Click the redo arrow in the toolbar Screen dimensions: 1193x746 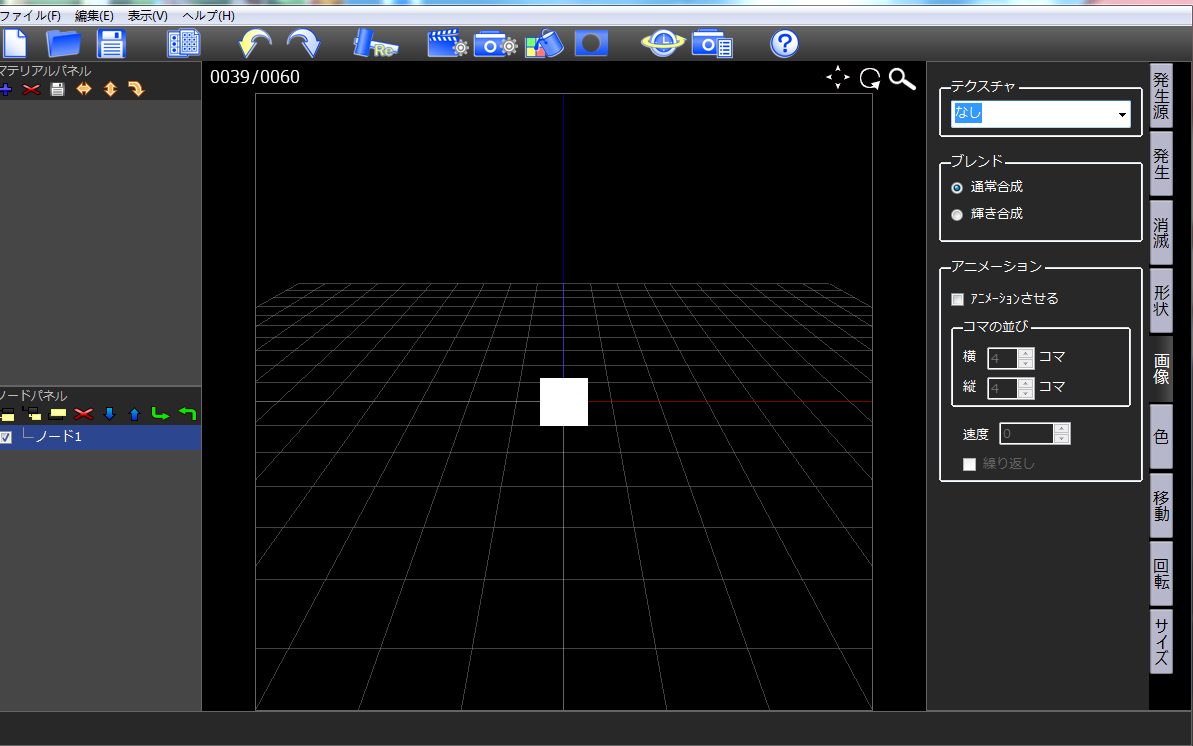point(304,43)
